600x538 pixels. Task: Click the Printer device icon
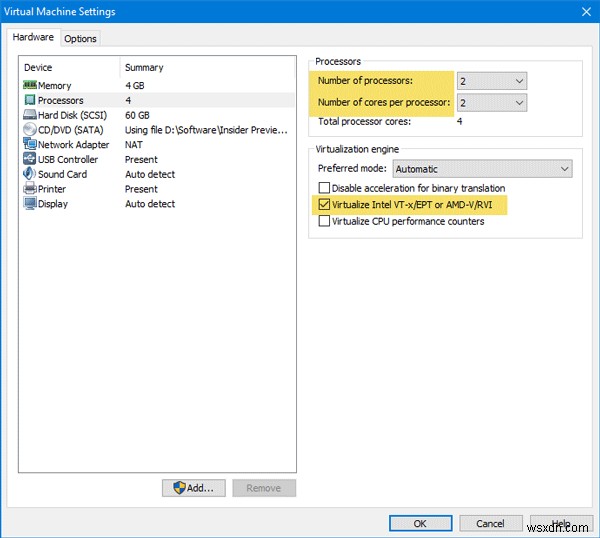coord(30,188)
